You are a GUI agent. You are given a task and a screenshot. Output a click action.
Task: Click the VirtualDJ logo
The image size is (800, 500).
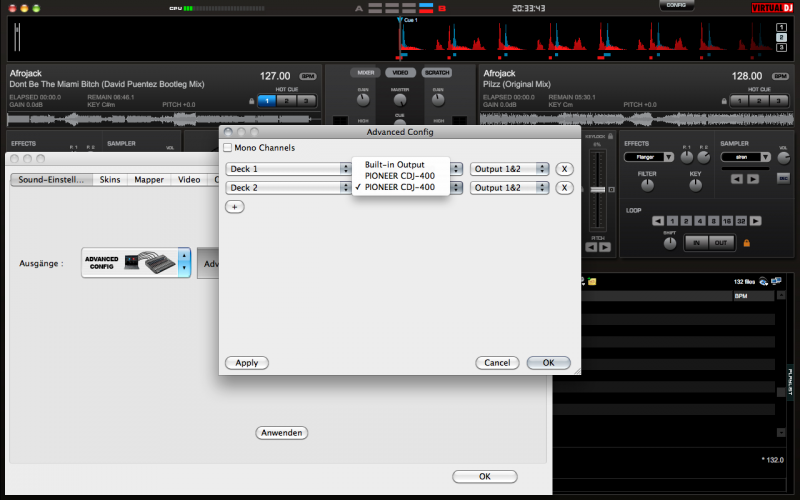click(x=772, y=8)
